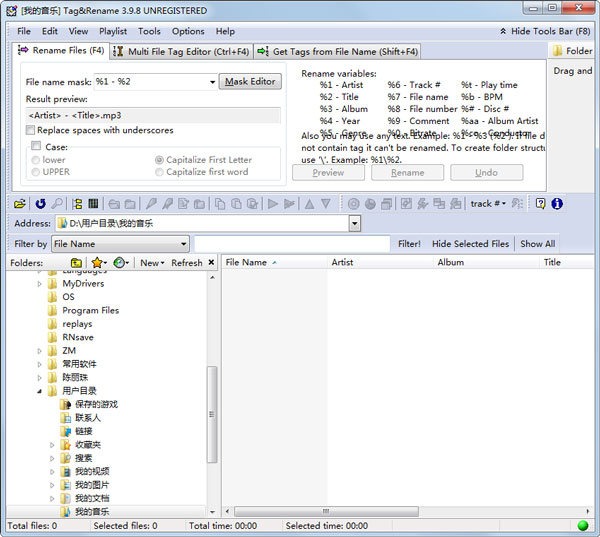Screen dimensions: 600x537
Task: Click the Rename button
Action: click(x=408, y=173)
